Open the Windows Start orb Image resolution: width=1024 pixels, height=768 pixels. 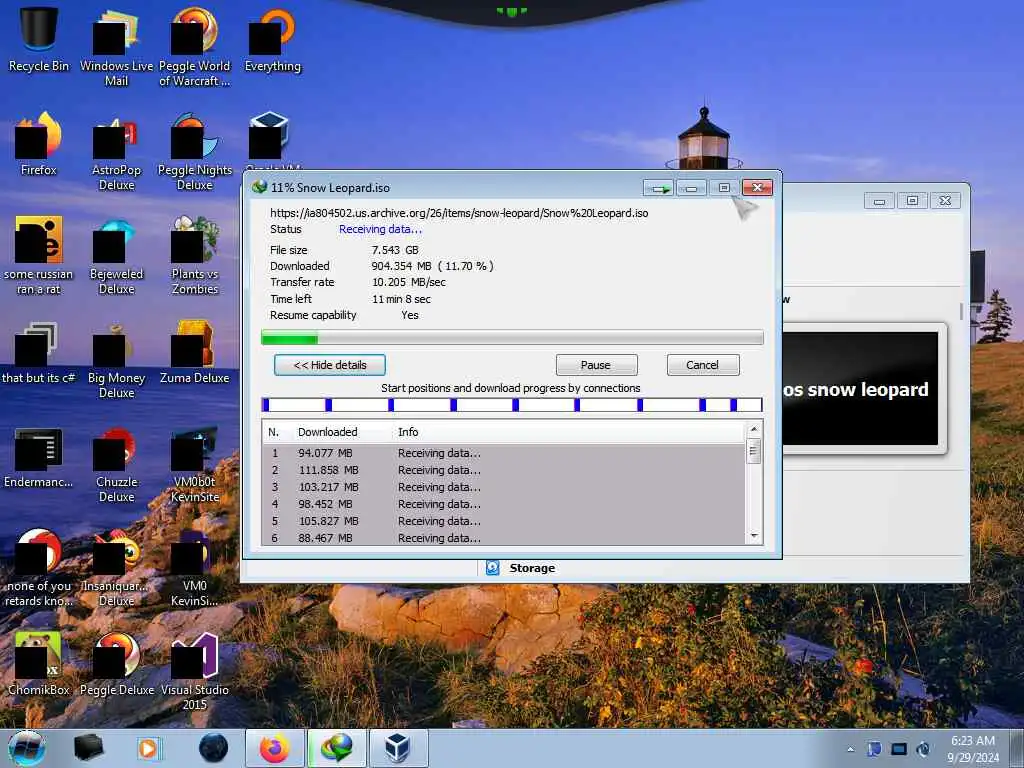click(x=27, y=748)
